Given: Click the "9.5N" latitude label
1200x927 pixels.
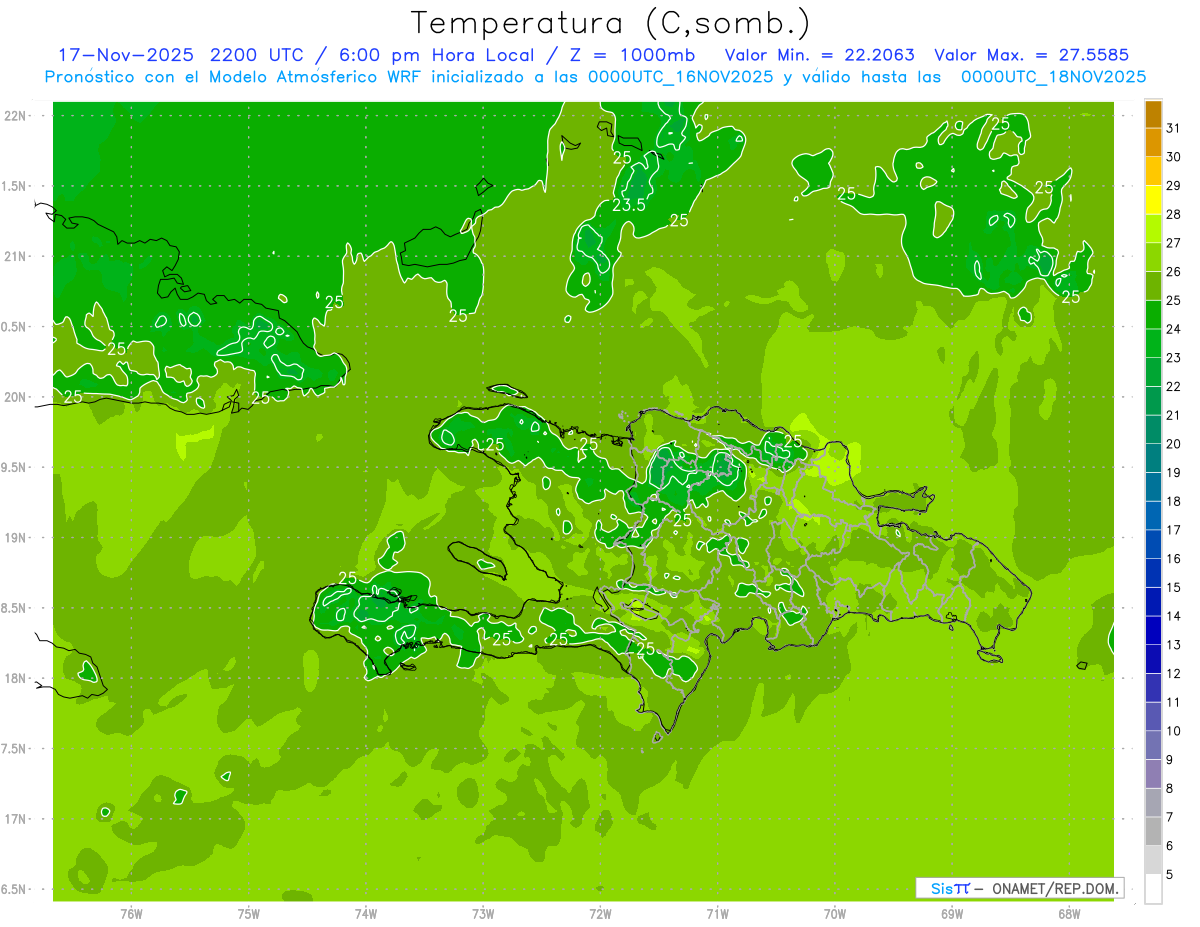Looking at the screenshot, I should coord(15,468).
